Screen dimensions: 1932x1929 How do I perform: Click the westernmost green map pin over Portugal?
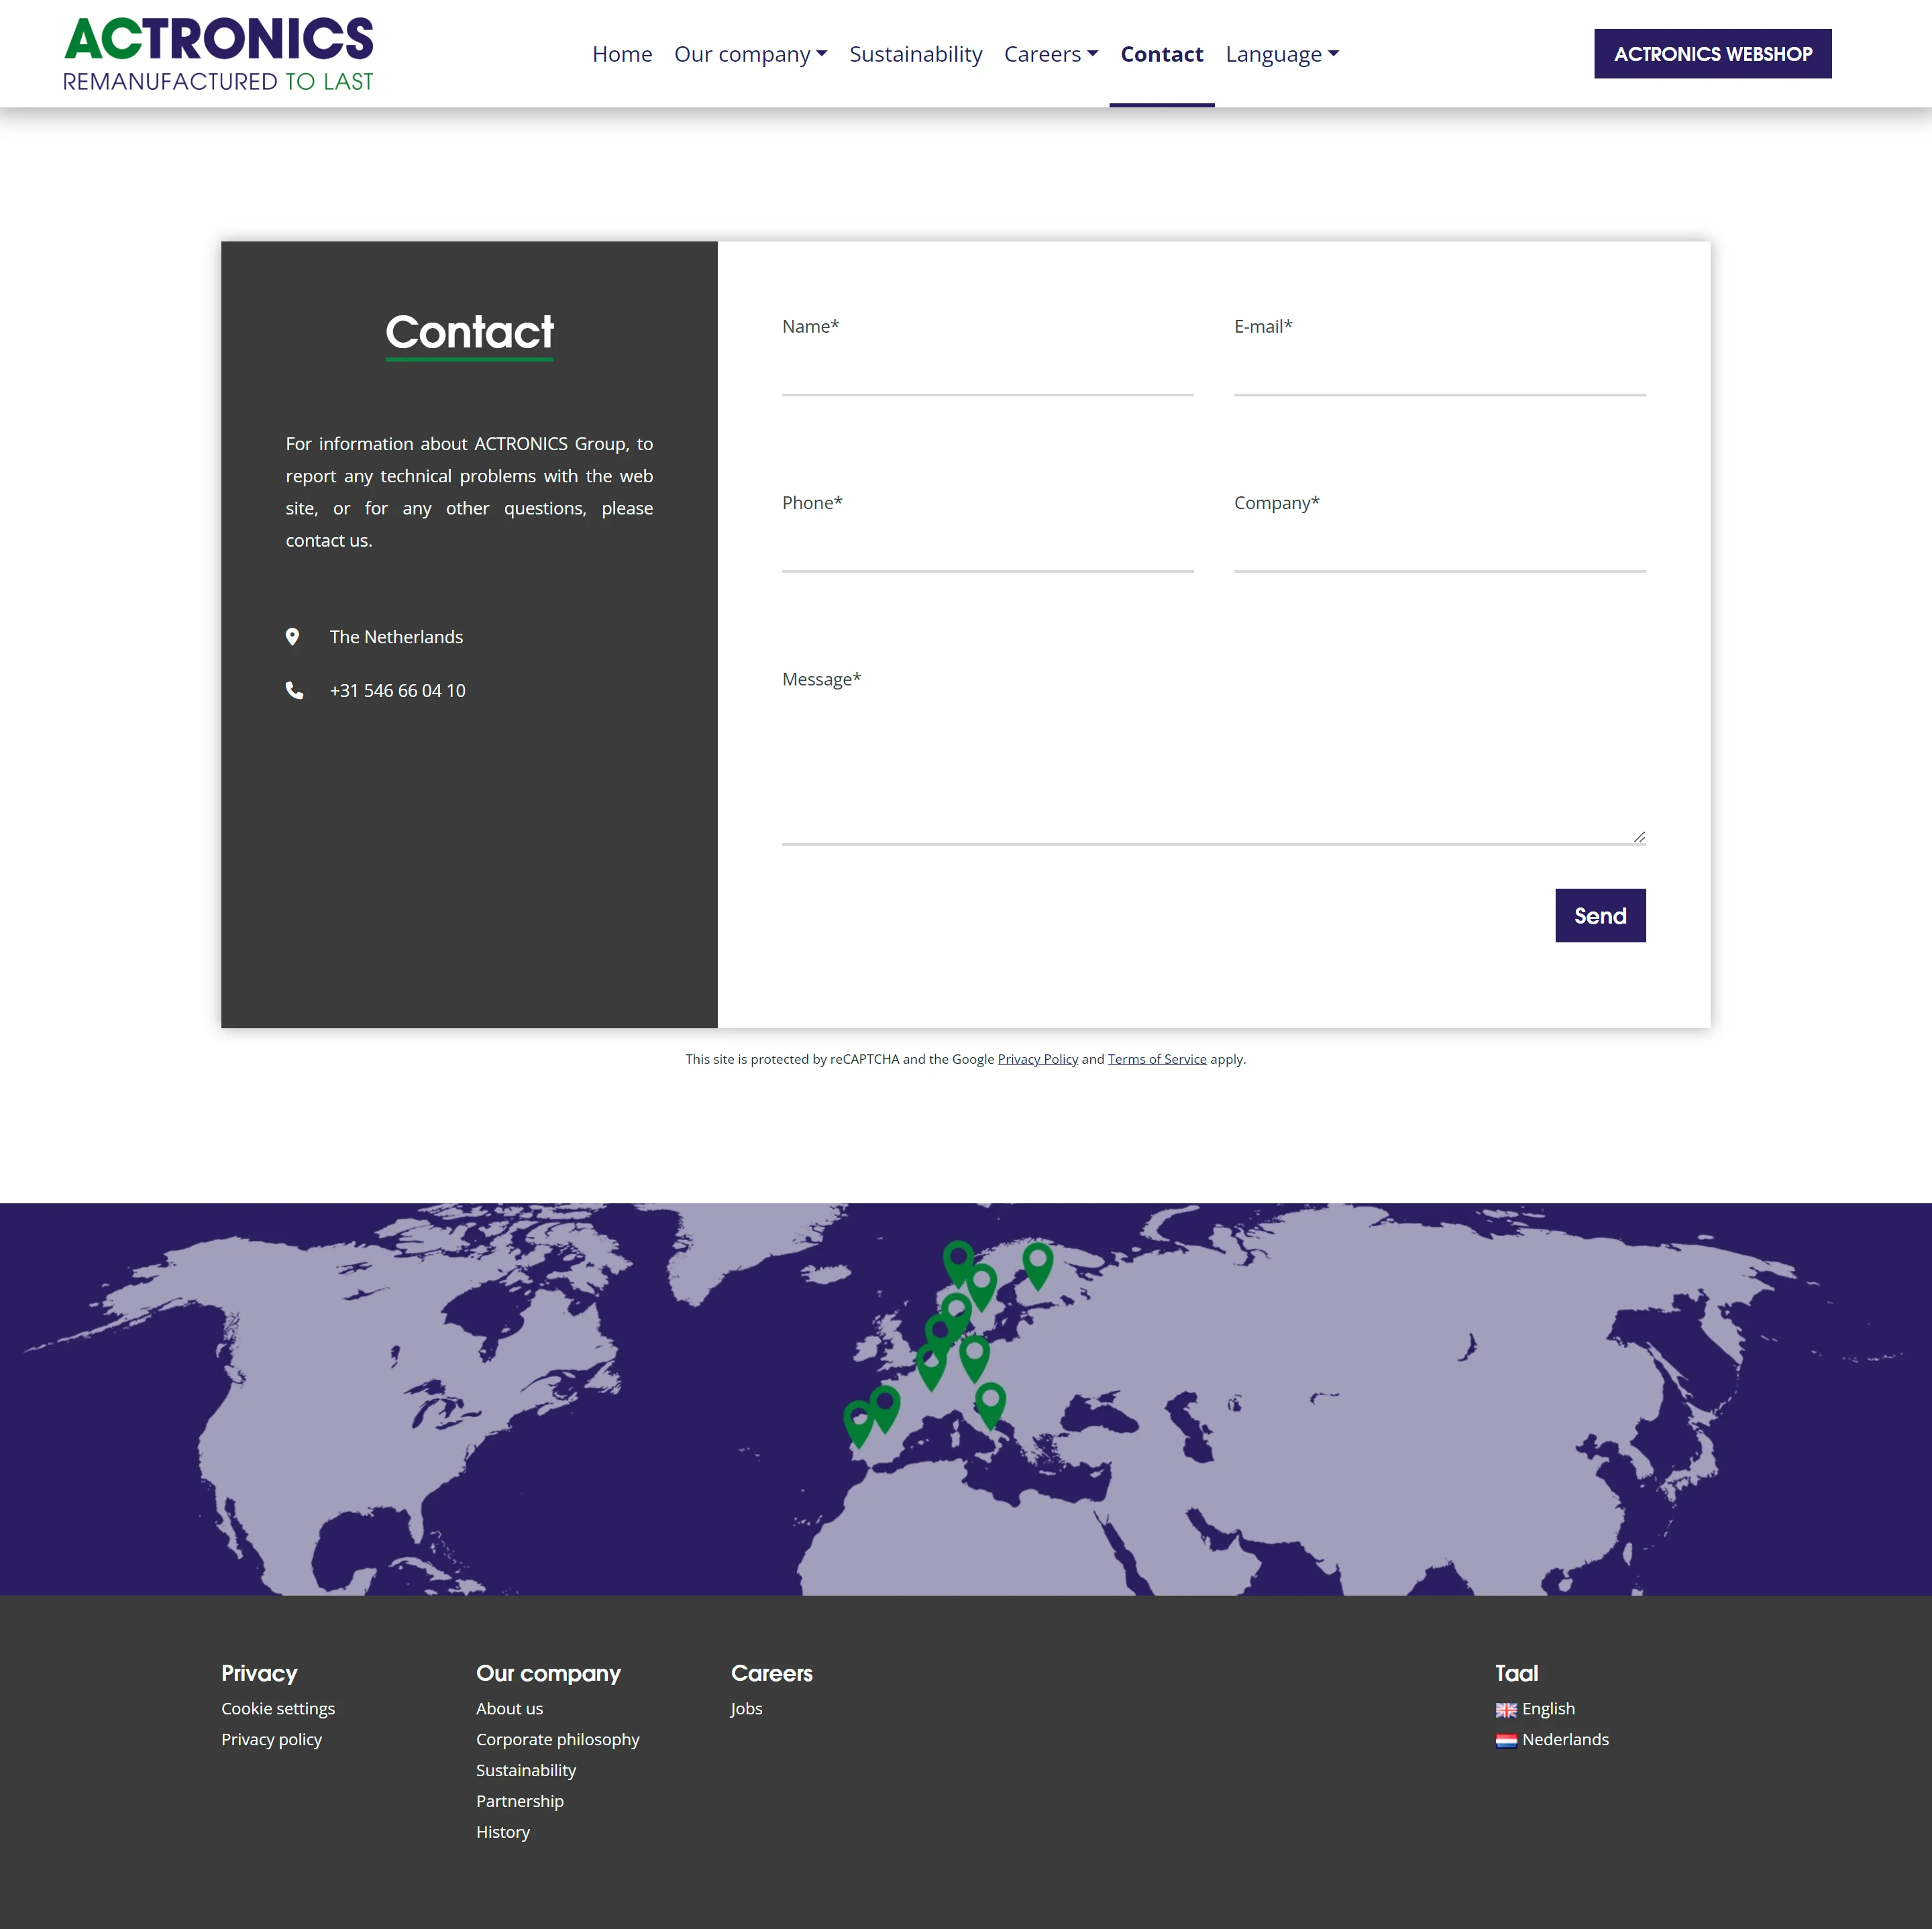pos(858,1421)
